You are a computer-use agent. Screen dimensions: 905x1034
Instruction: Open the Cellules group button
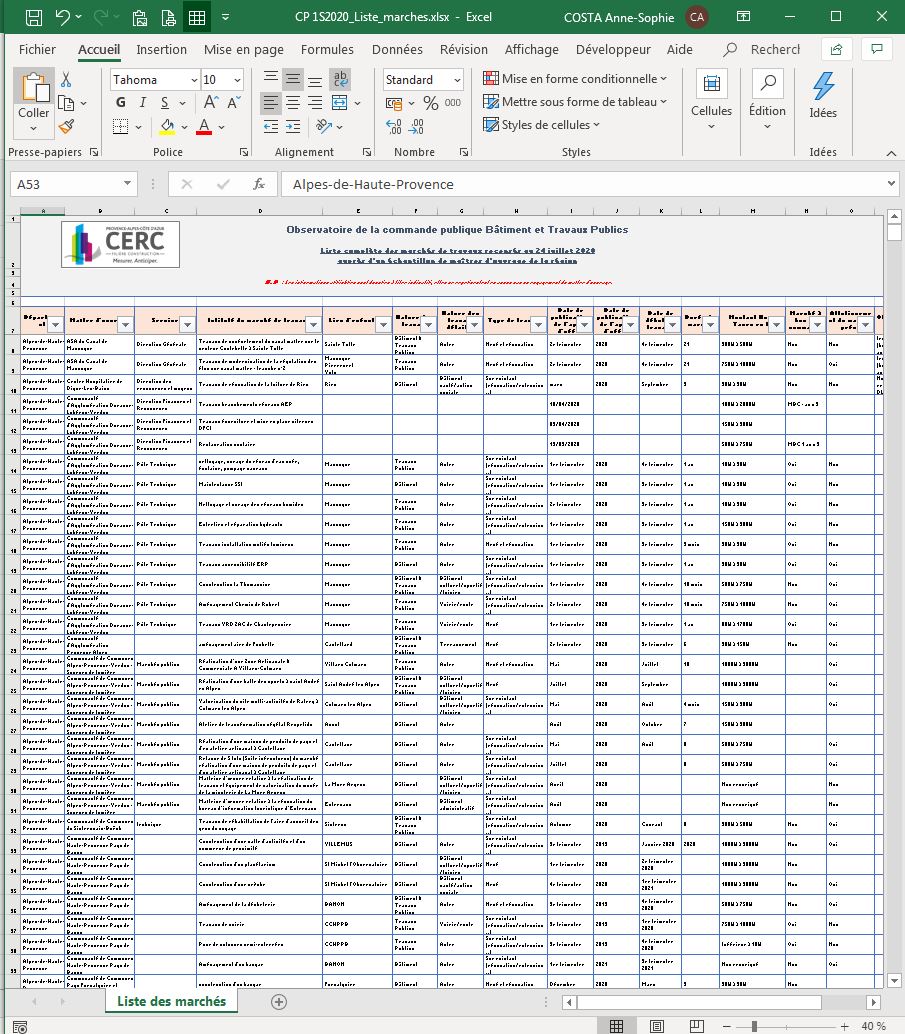[x=711, y=99]
